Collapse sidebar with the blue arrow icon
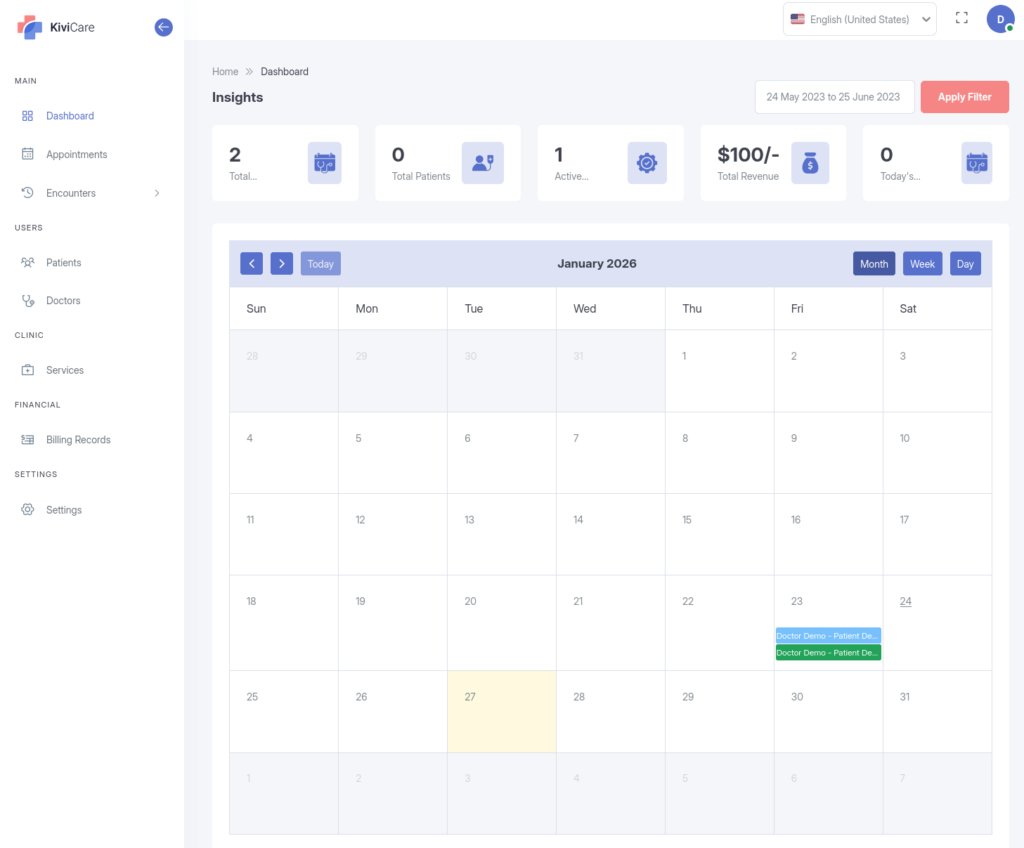The width and height of the screenshot is (1024, 848). (164, 28)
